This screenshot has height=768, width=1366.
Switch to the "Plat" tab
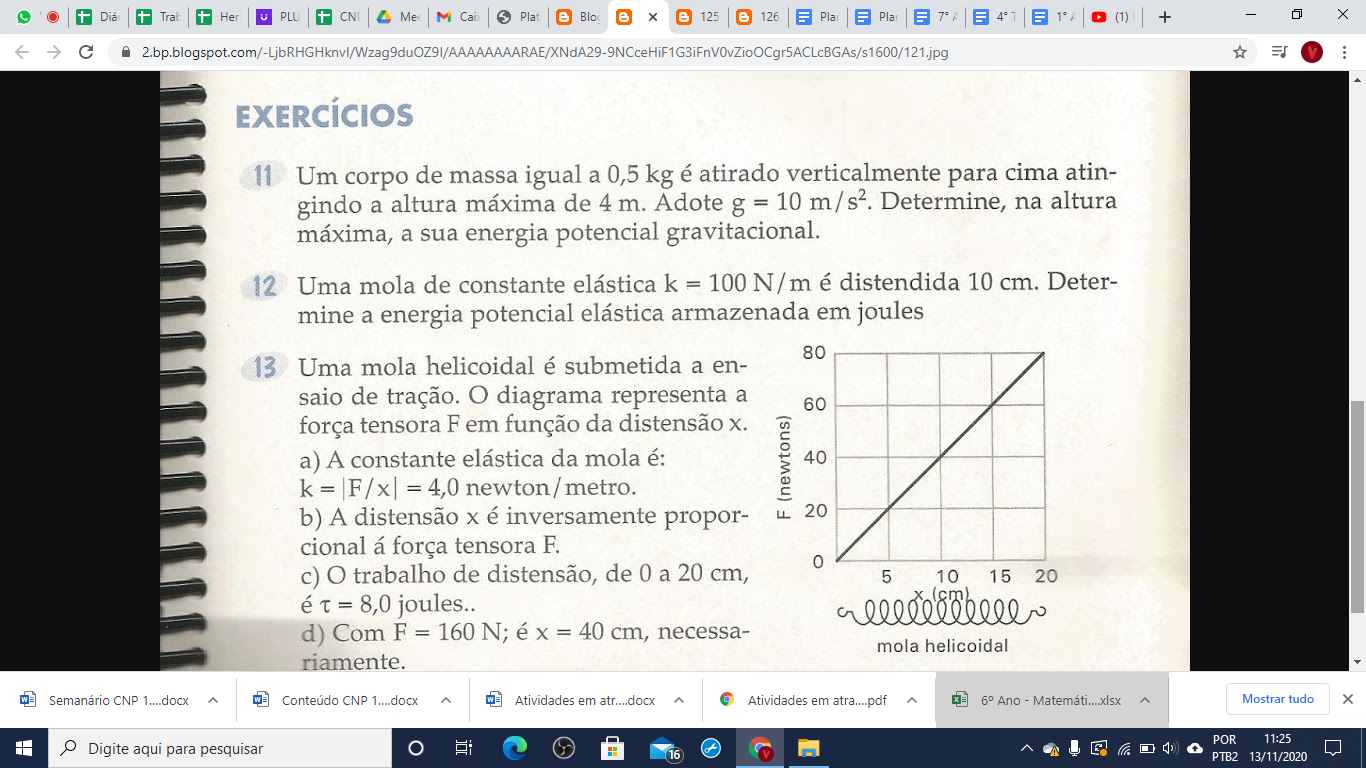[517, 17]
